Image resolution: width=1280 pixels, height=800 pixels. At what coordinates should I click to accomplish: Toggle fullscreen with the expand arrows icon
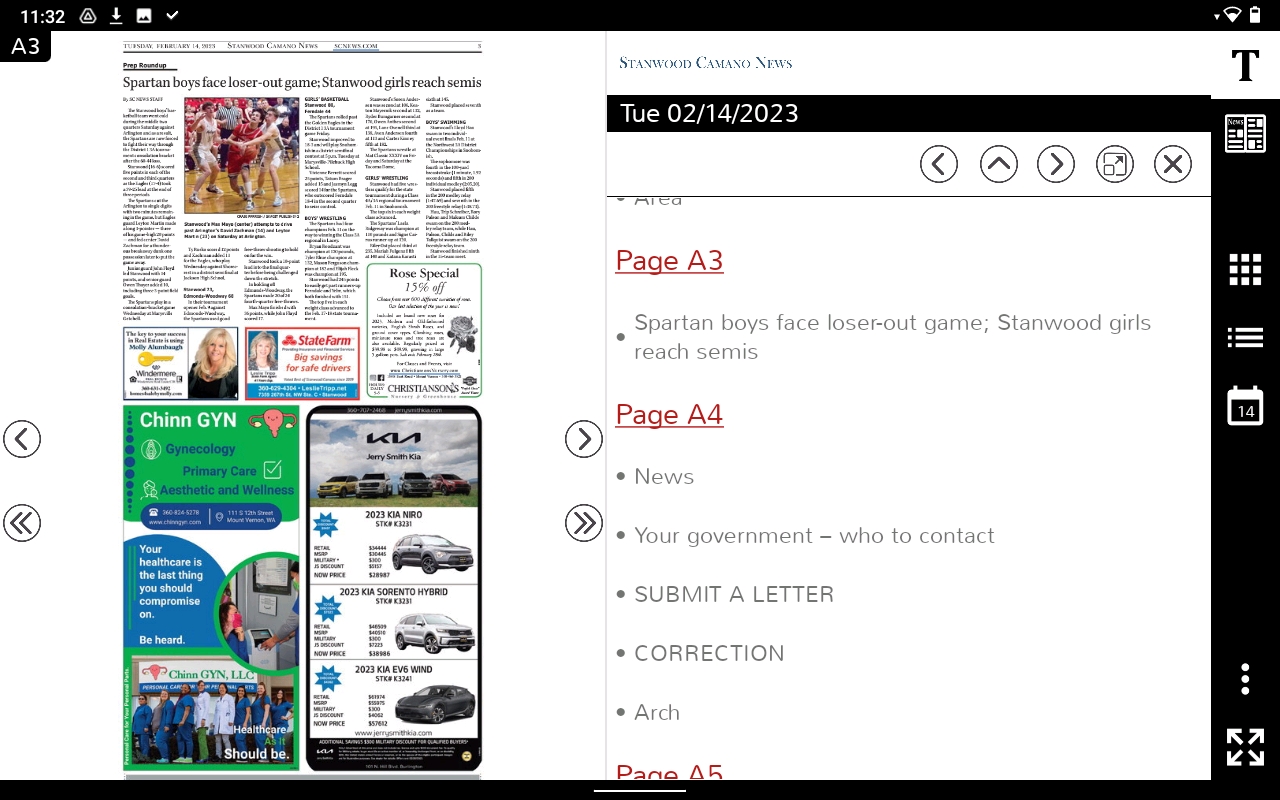coord(1245,746)
